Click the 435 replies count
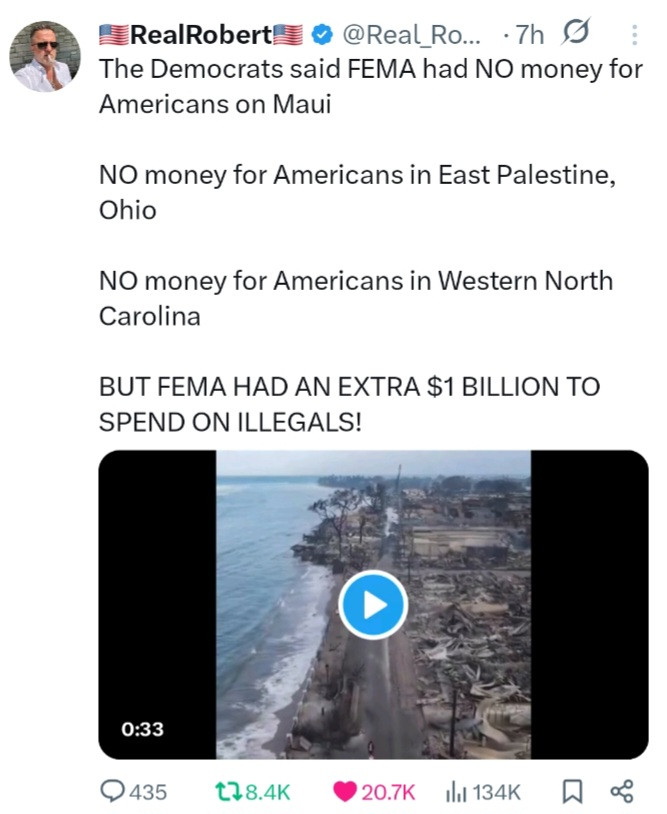This screenshot has width=667, height=814. coord(149,792)
